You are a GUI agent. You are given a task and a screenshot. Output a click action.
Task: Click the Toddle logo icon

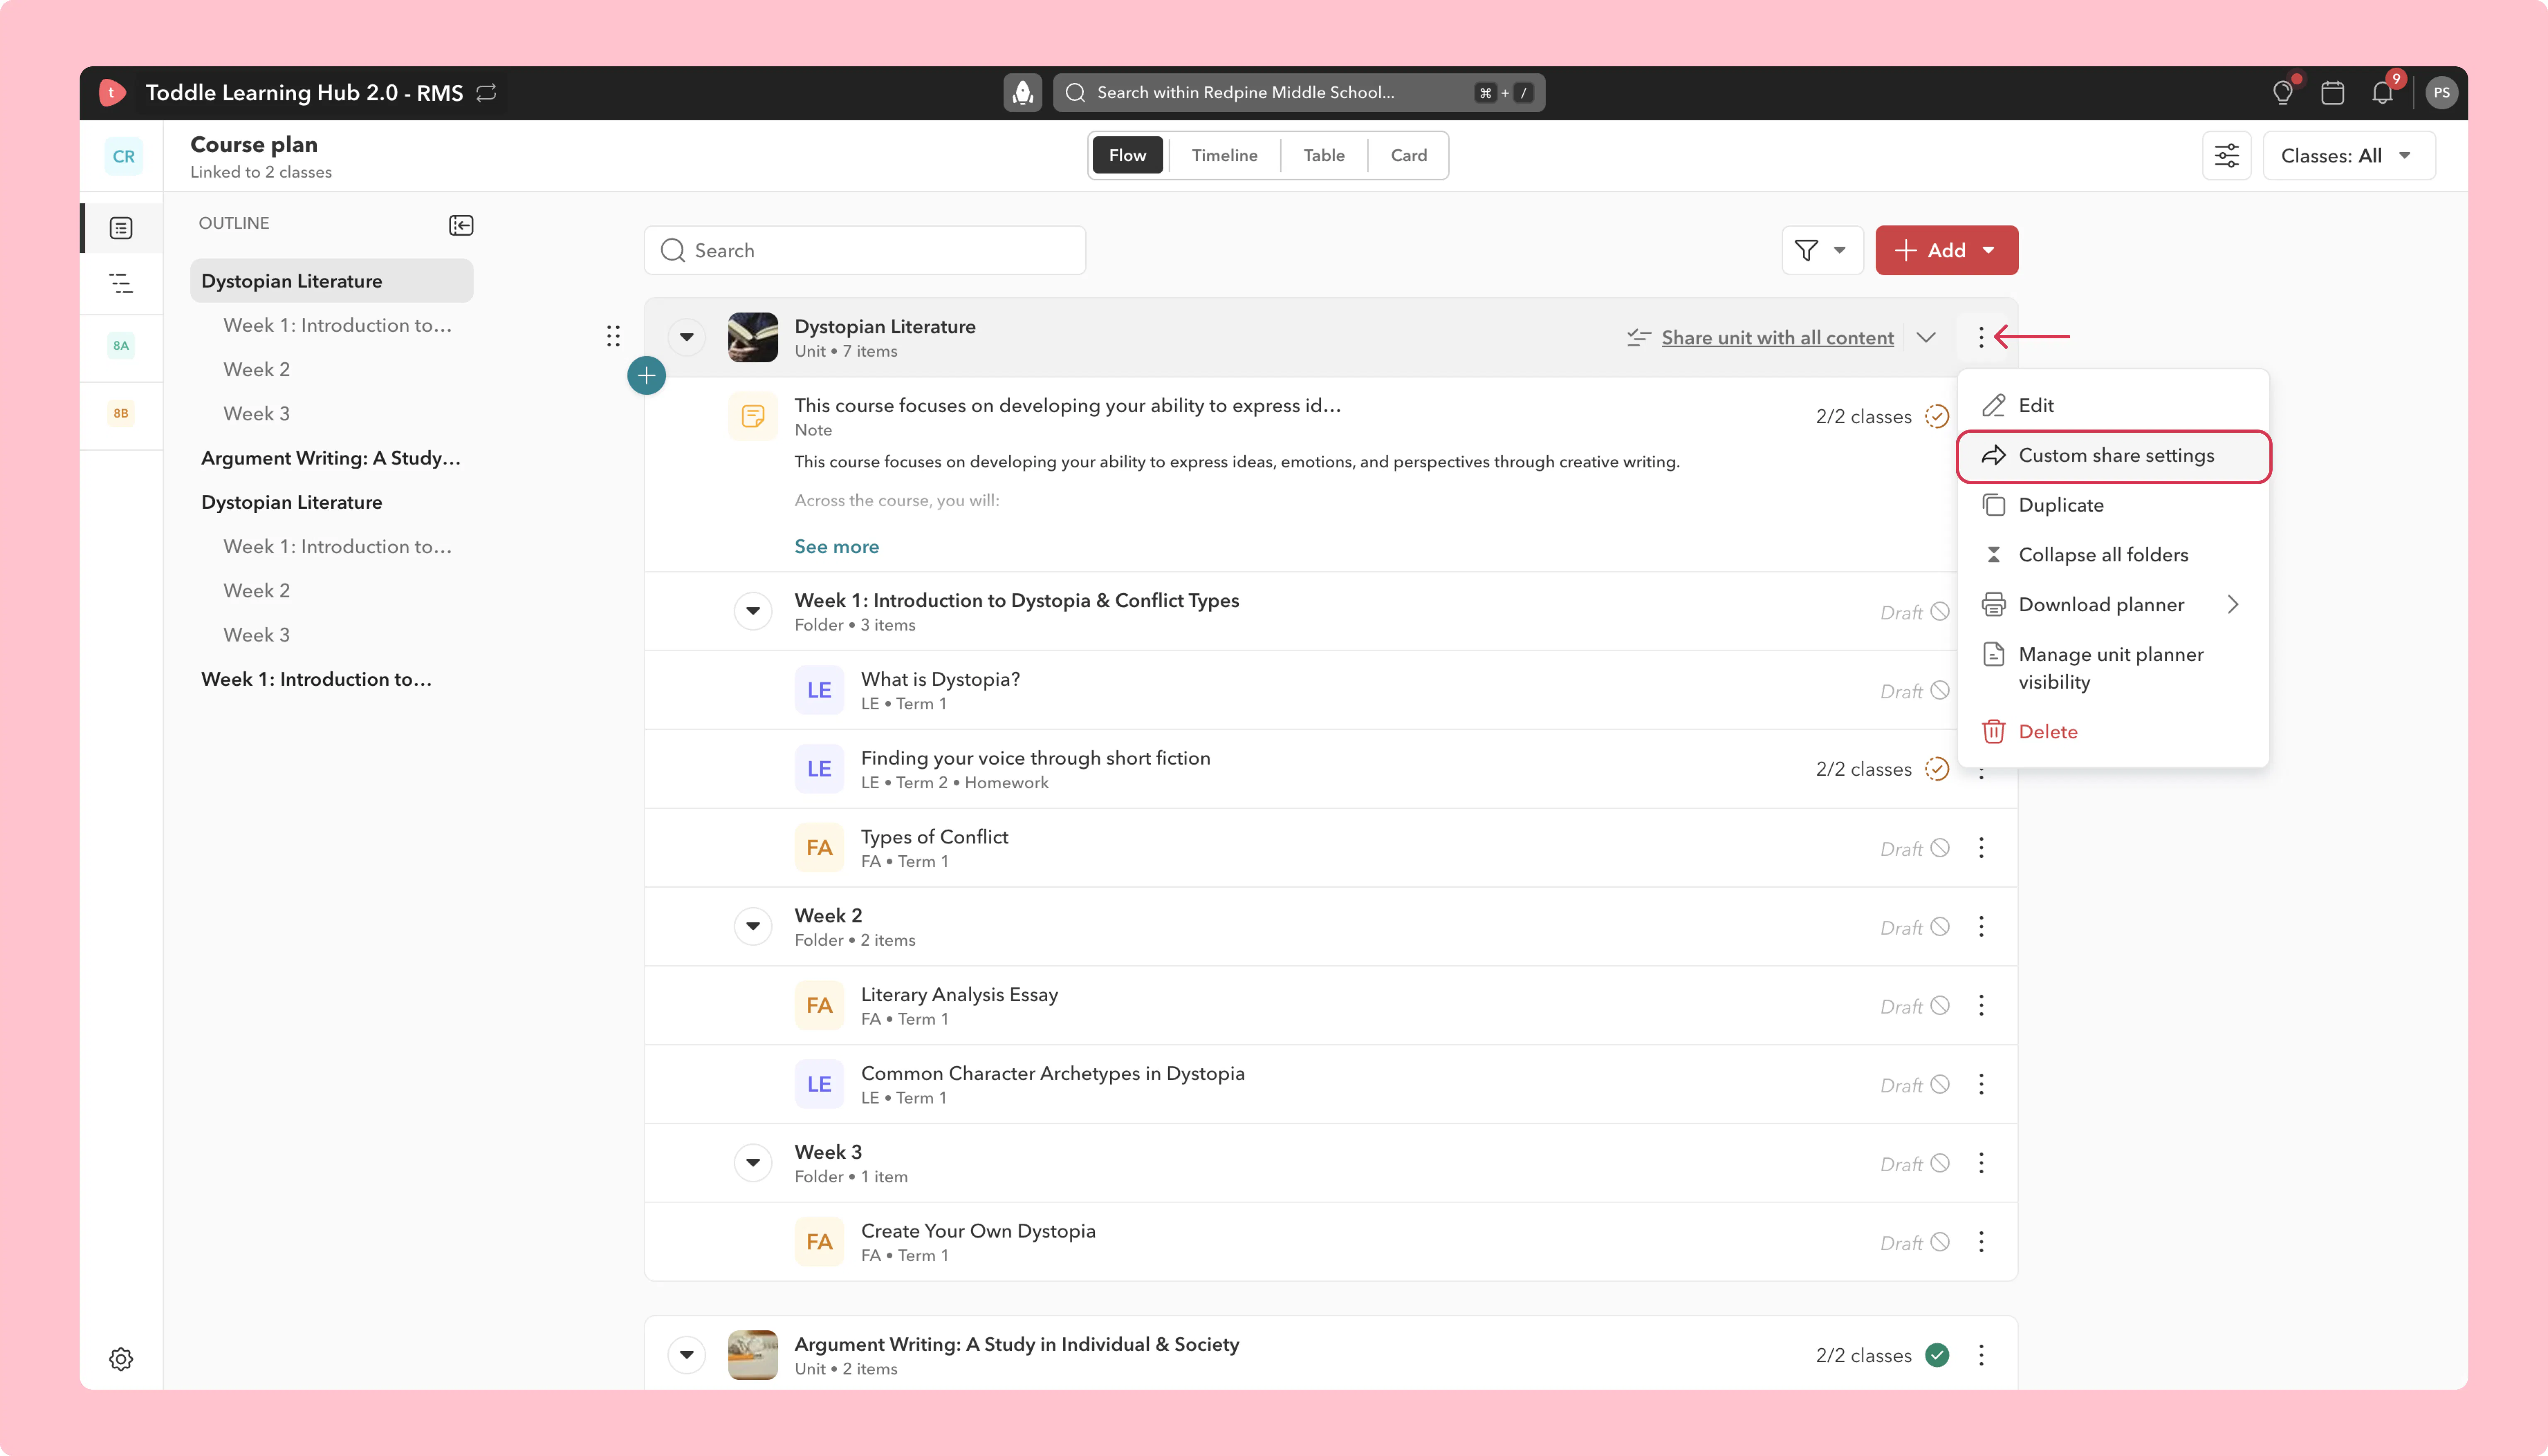[112, 93]
